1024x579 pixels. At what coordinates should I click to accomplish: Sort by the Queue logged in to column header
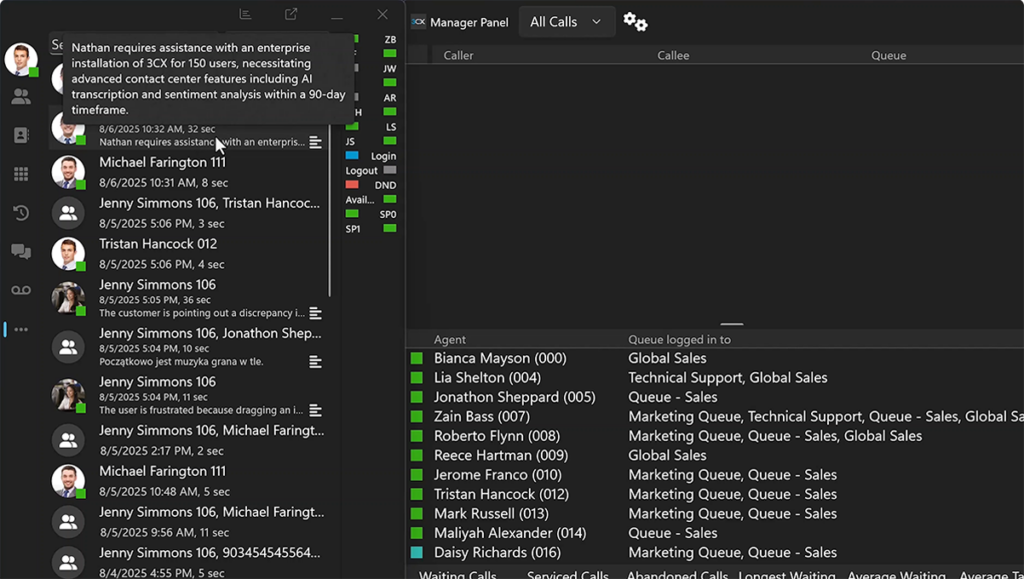(679, 339)
